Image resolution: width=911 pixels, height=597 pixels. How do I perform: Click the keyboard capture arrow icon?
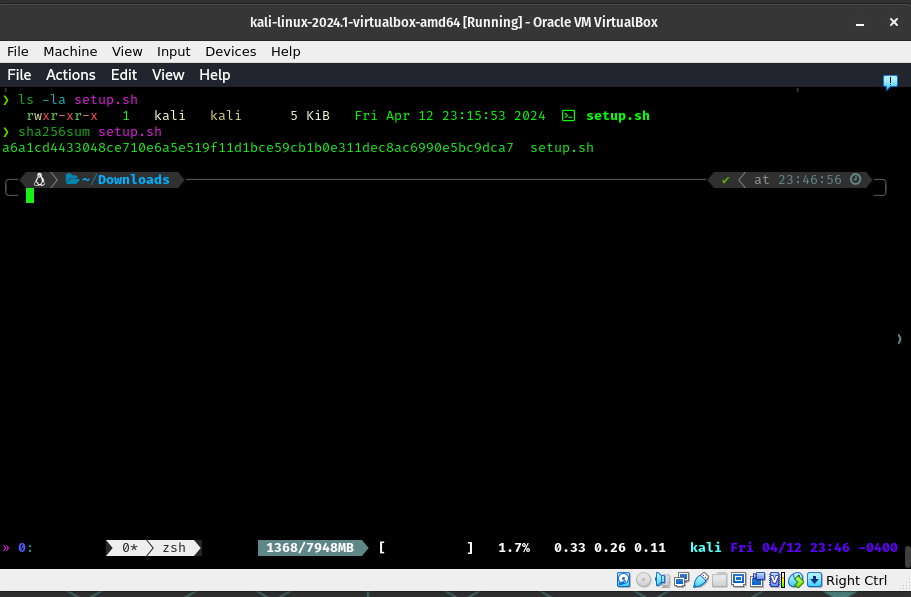815,580
